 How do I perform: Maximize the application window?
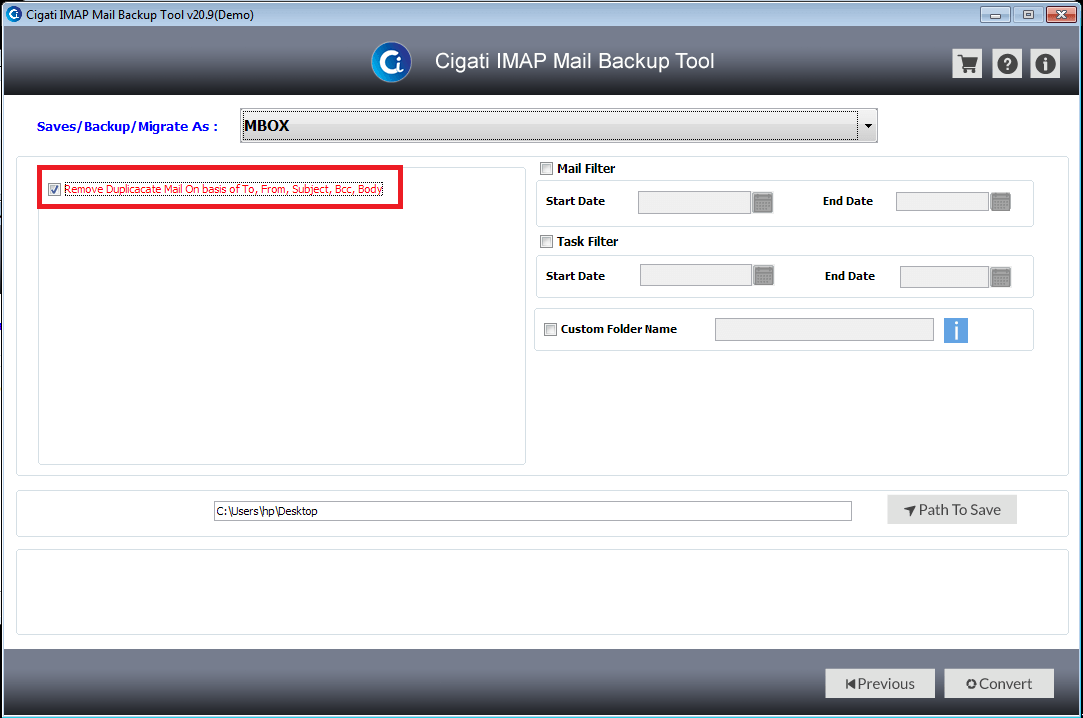pos(1028,14)
